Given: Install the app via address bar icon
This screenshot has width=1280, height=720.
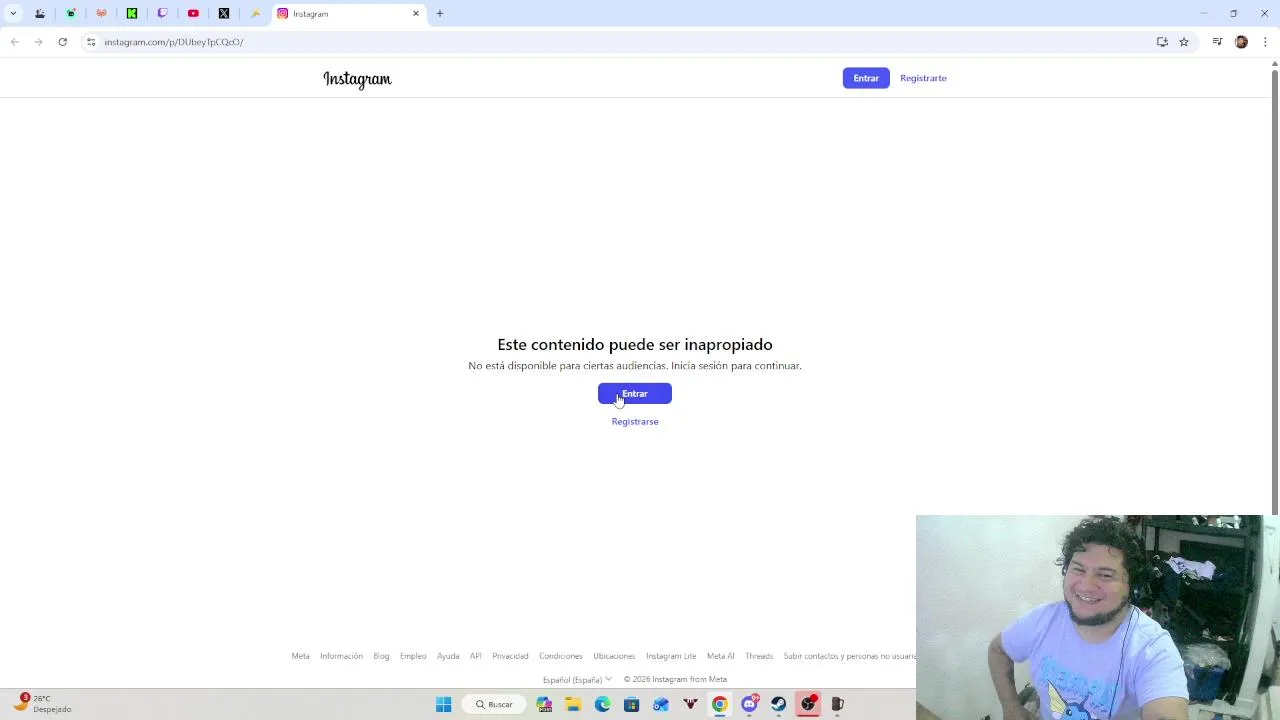Looking at the screenshot, I should pyautogui.click(x=1162, y=42).
